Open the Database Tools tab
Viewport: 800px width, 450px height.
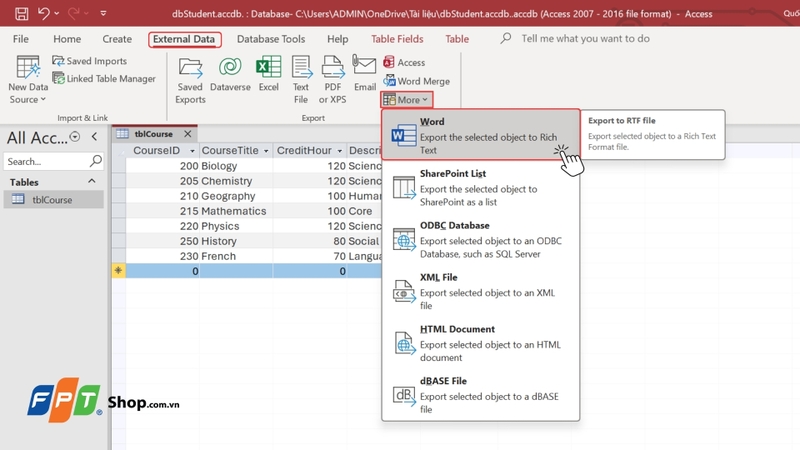tap(271, 39)
